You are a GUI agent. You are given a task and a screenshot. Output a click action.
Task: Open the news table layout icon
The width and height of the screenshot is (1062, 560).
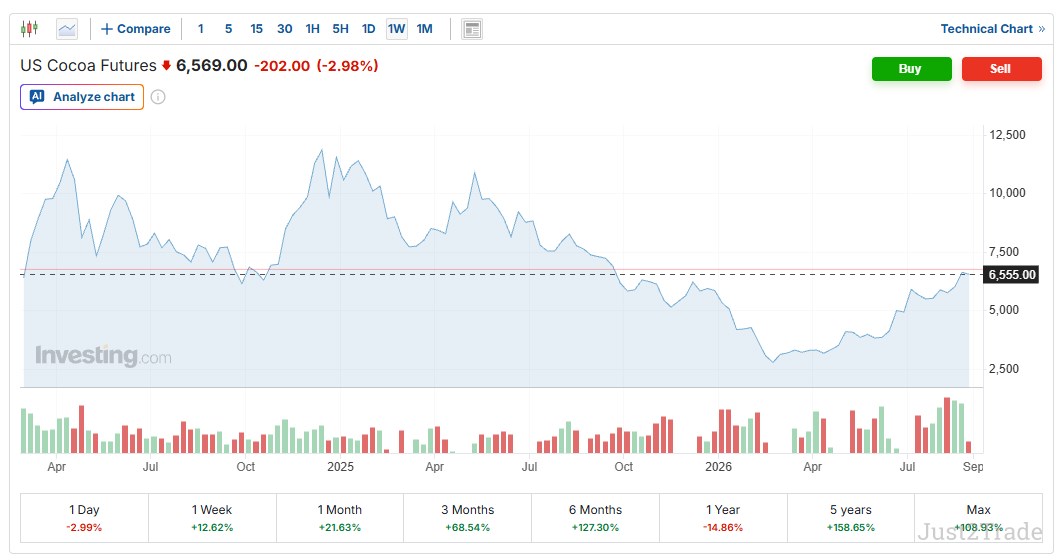[x=472, y=29]
